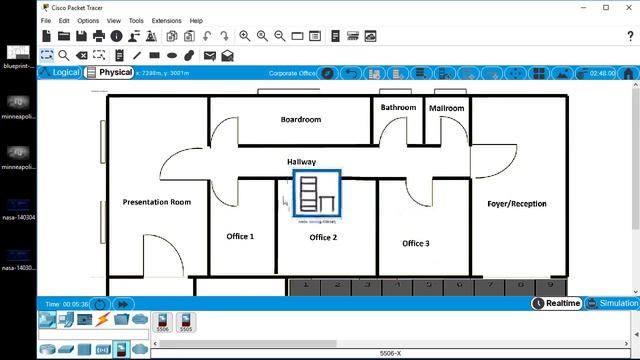Open the Edit menu

(x=64, y=21)
